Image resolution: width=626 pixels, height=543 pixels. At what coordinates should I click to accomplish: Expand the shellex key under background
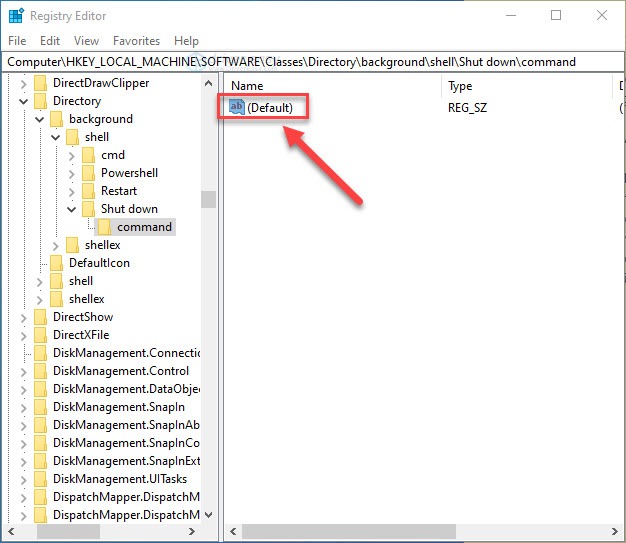click(55, 246)
